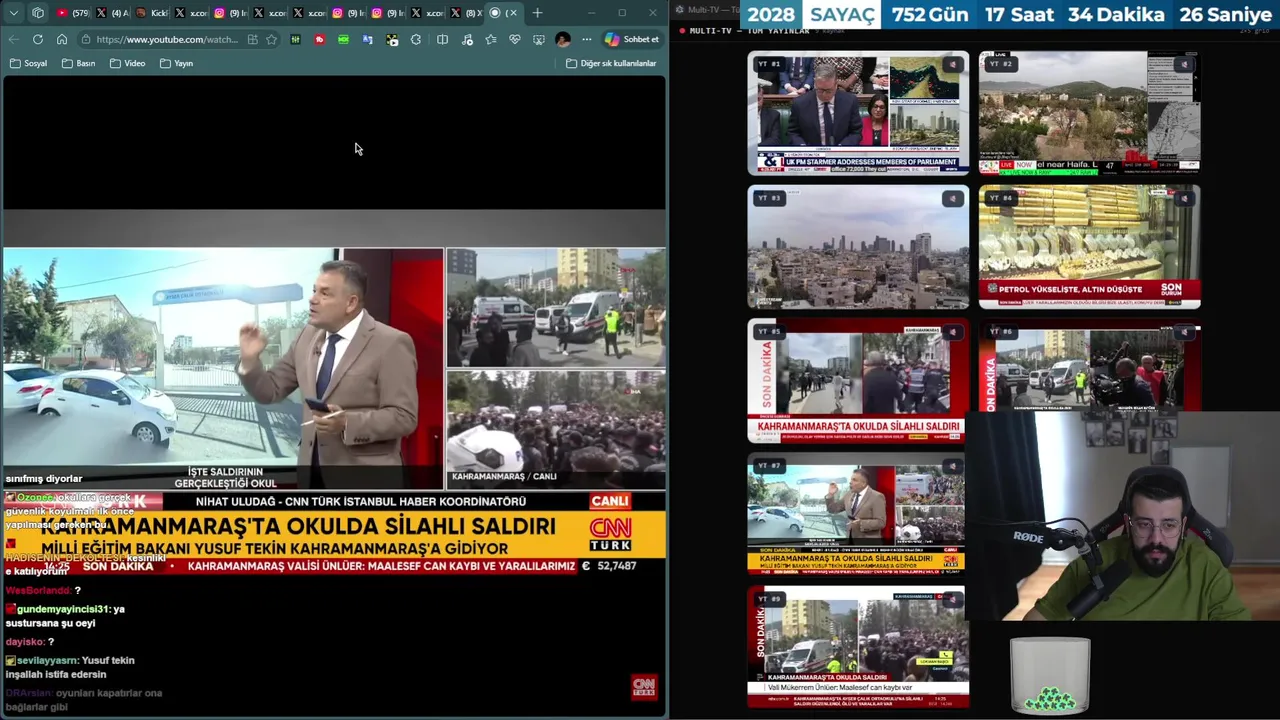Open Copilot Sohbet et button
This screenshot has width=1280, height=720.
[632, 39]
